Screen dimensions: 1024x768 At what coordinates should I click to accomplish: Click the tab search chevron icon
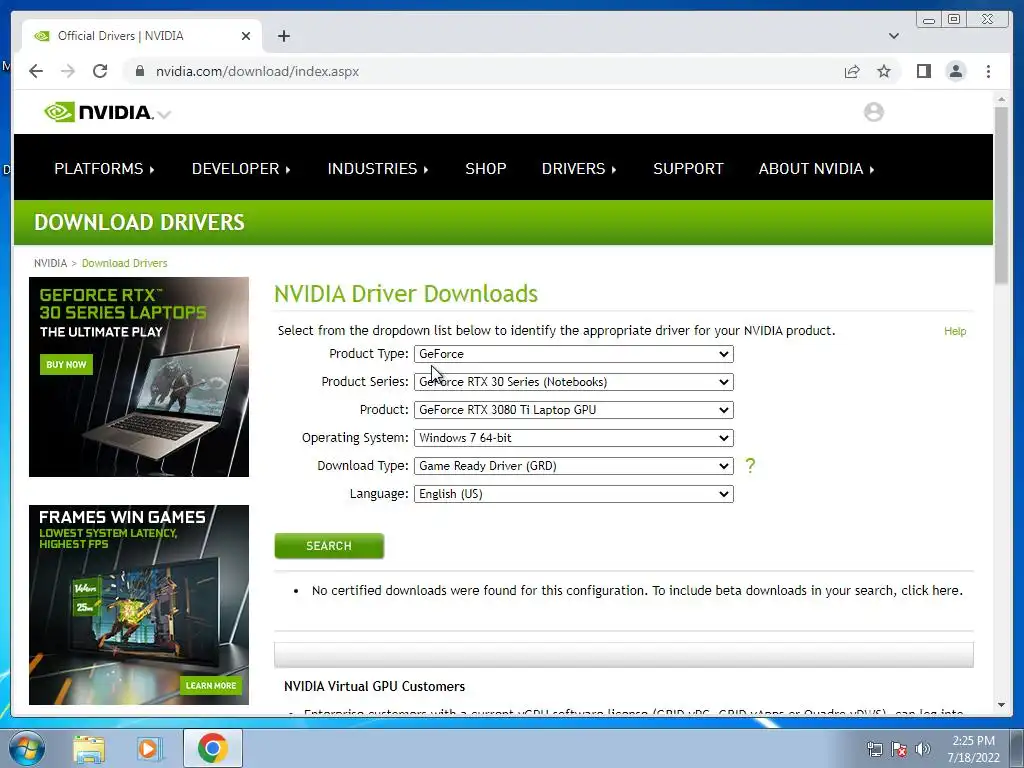pyautogui.click(x=893, y=36)
